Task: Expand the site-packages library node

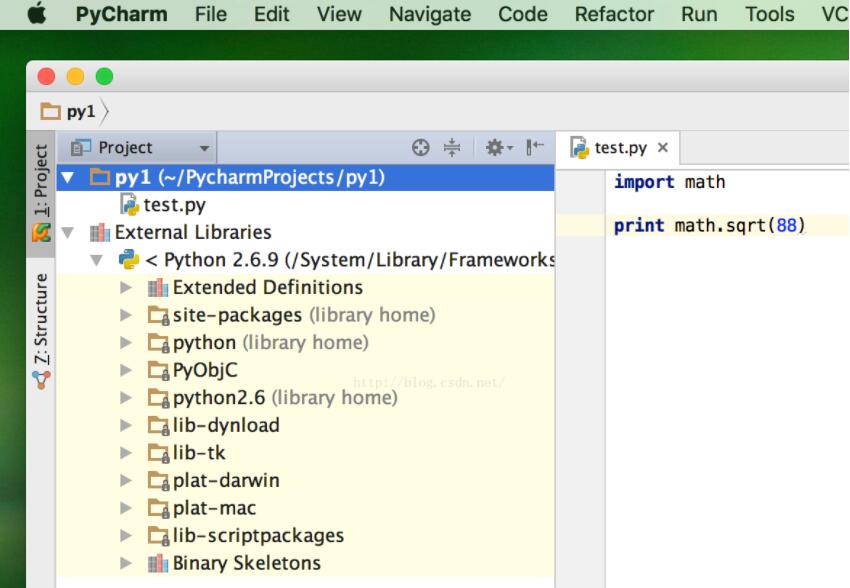Action: click(126, 315)
